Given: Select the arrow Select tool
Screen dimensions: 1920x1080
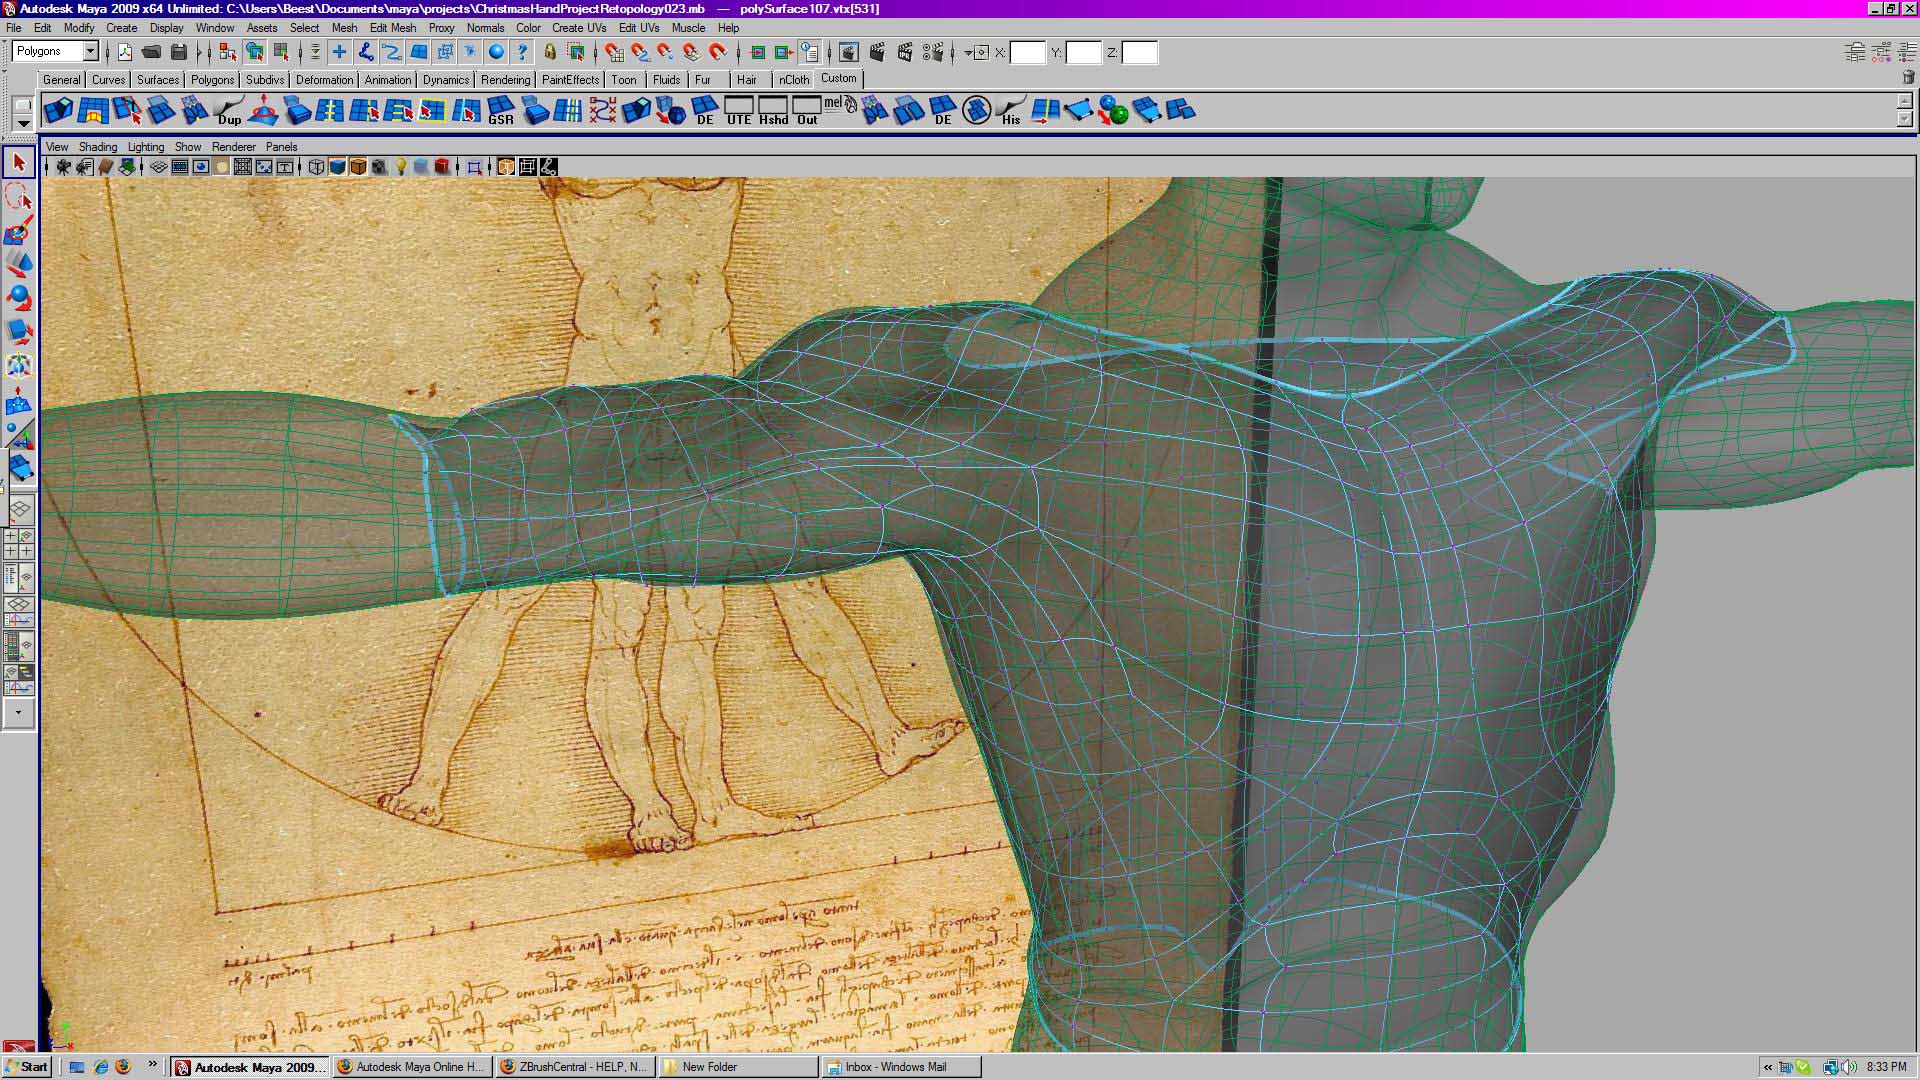Looking at the screenshot, I should click(18, 162).
